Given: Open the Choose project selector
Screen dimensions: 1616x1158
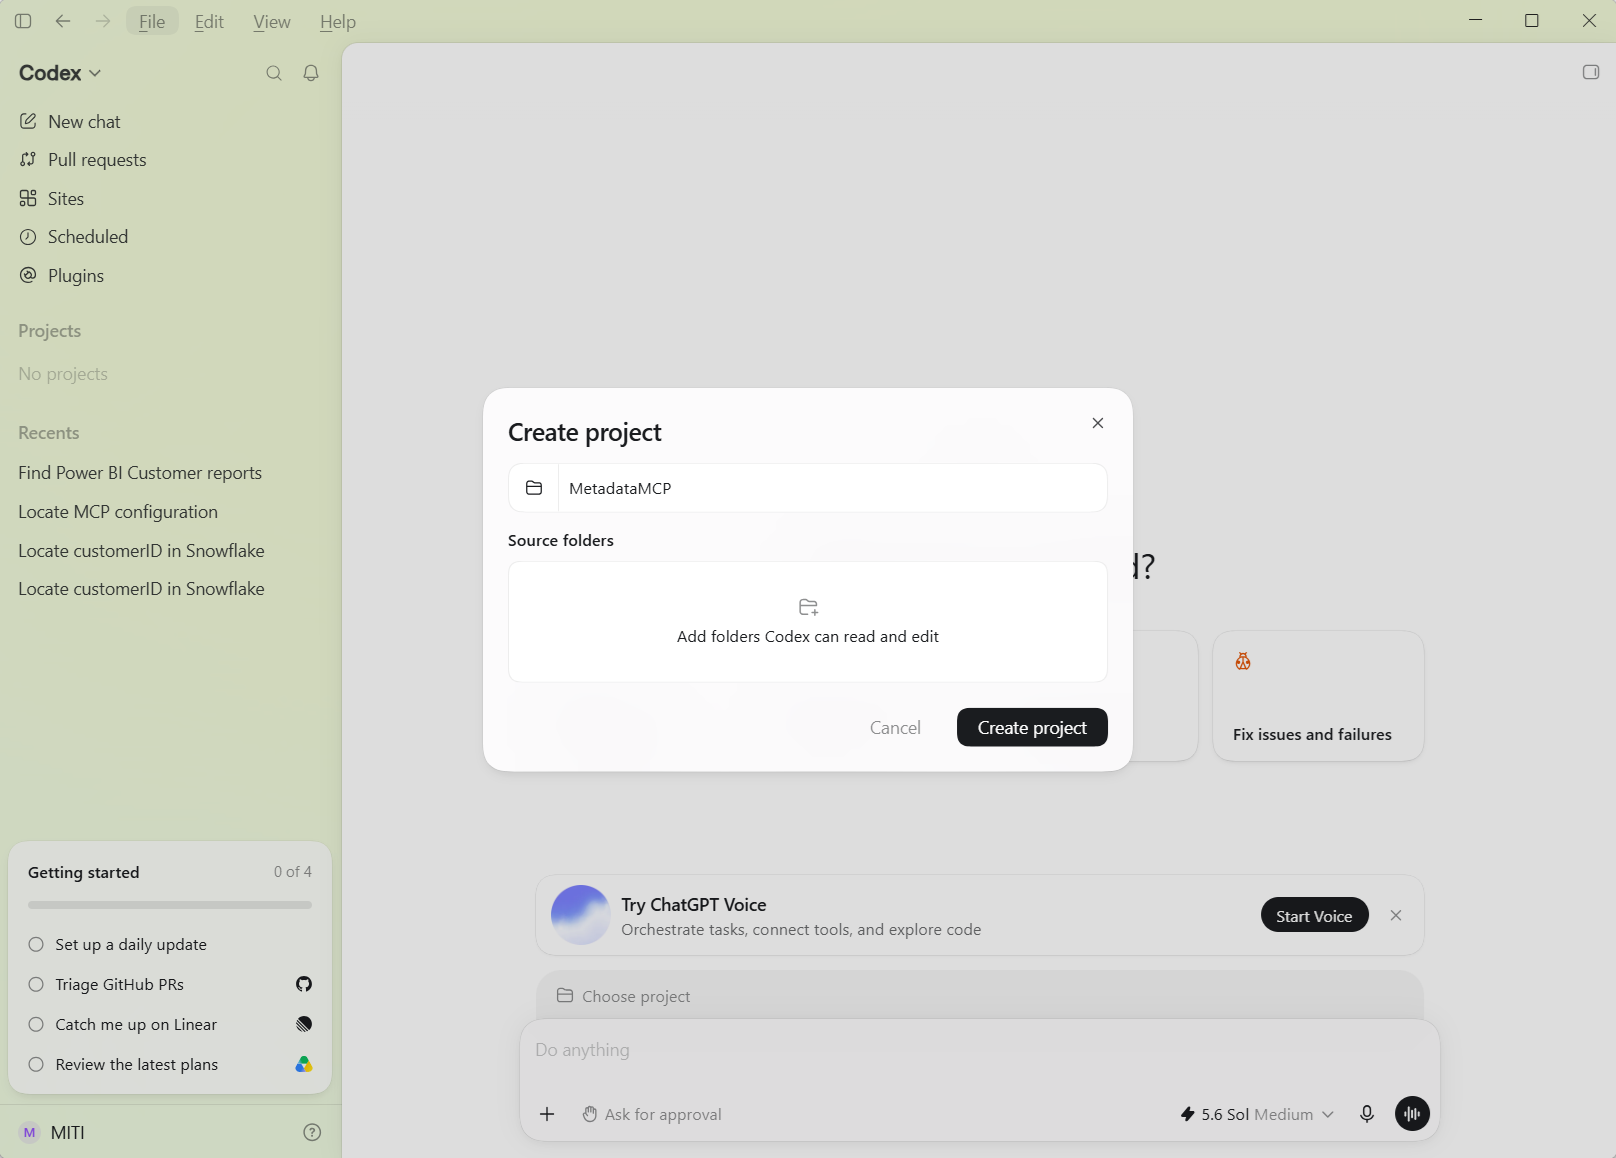Looking at the screenshot, I should point(624,996).
